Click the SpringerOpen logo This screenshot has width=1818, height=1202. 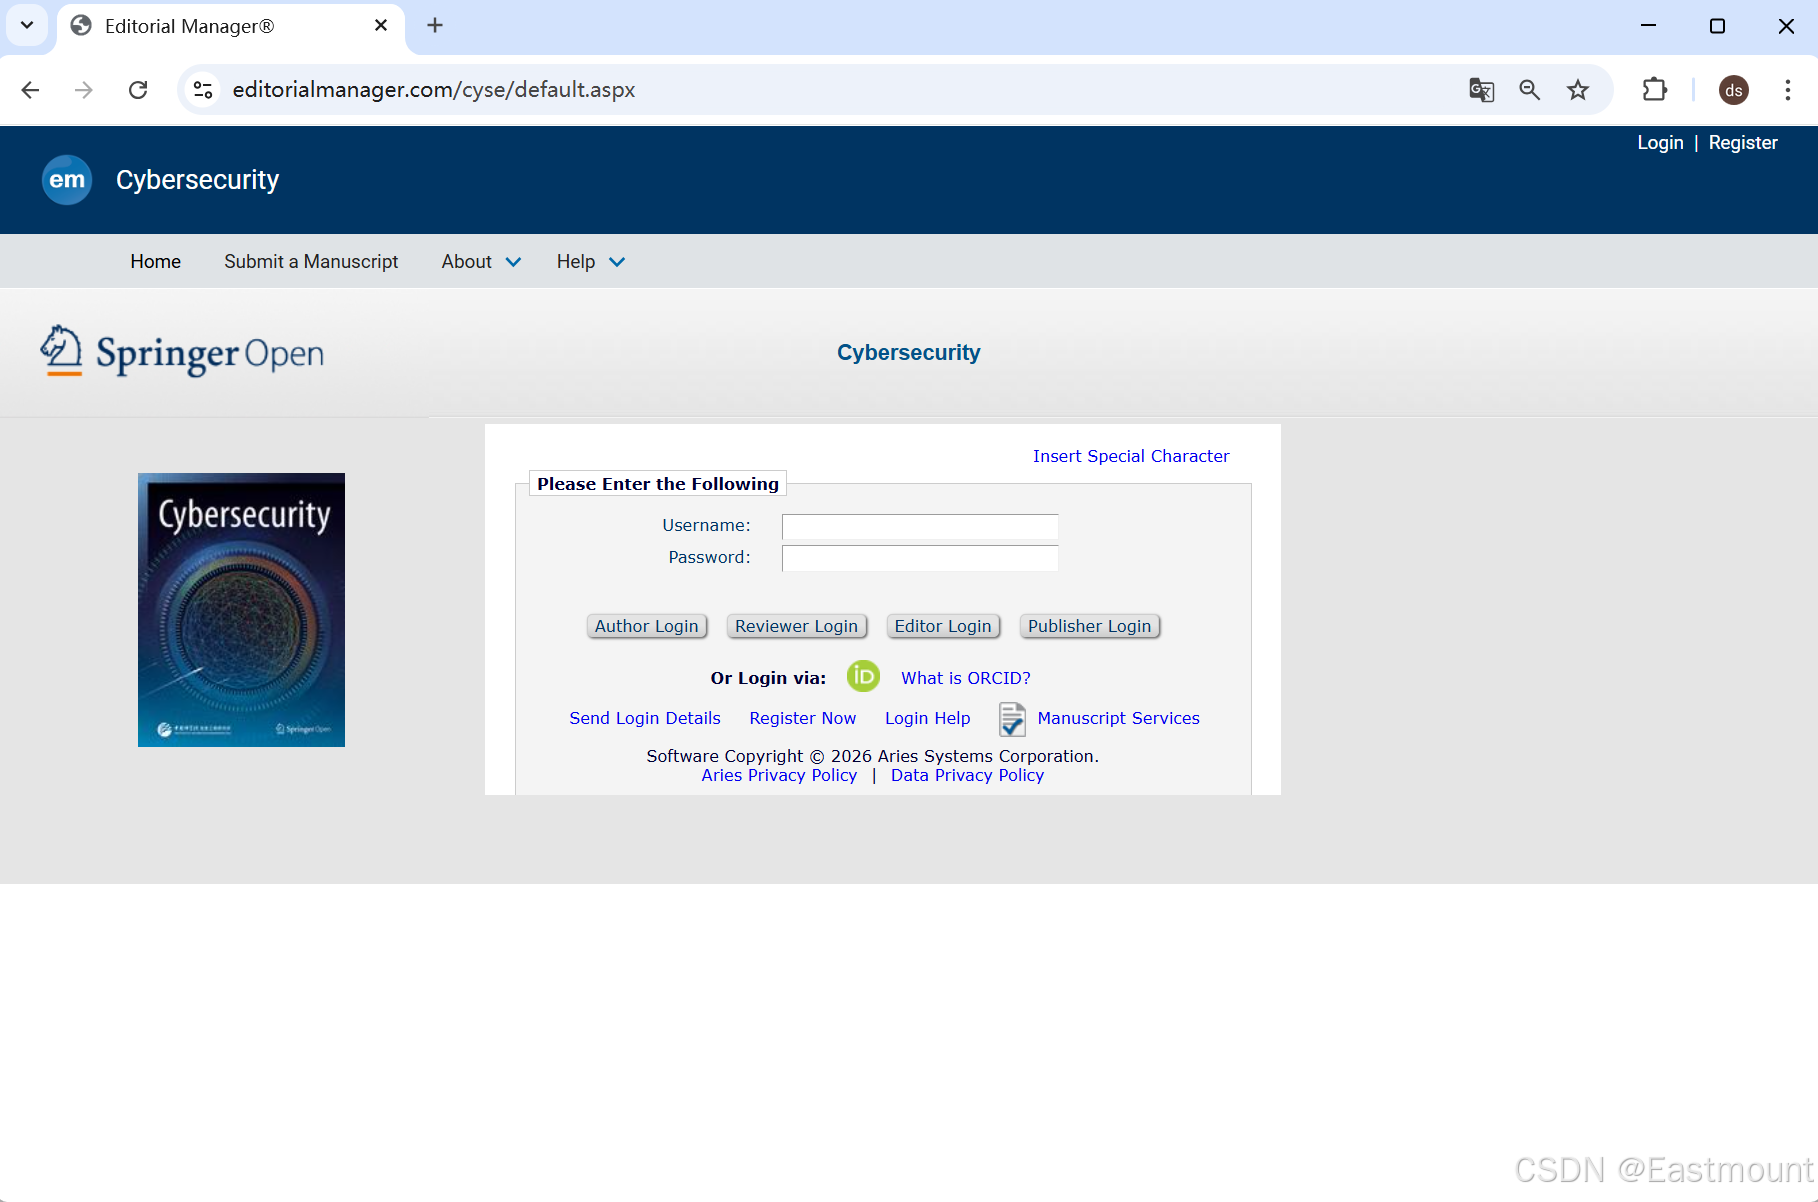coord(182,352)
